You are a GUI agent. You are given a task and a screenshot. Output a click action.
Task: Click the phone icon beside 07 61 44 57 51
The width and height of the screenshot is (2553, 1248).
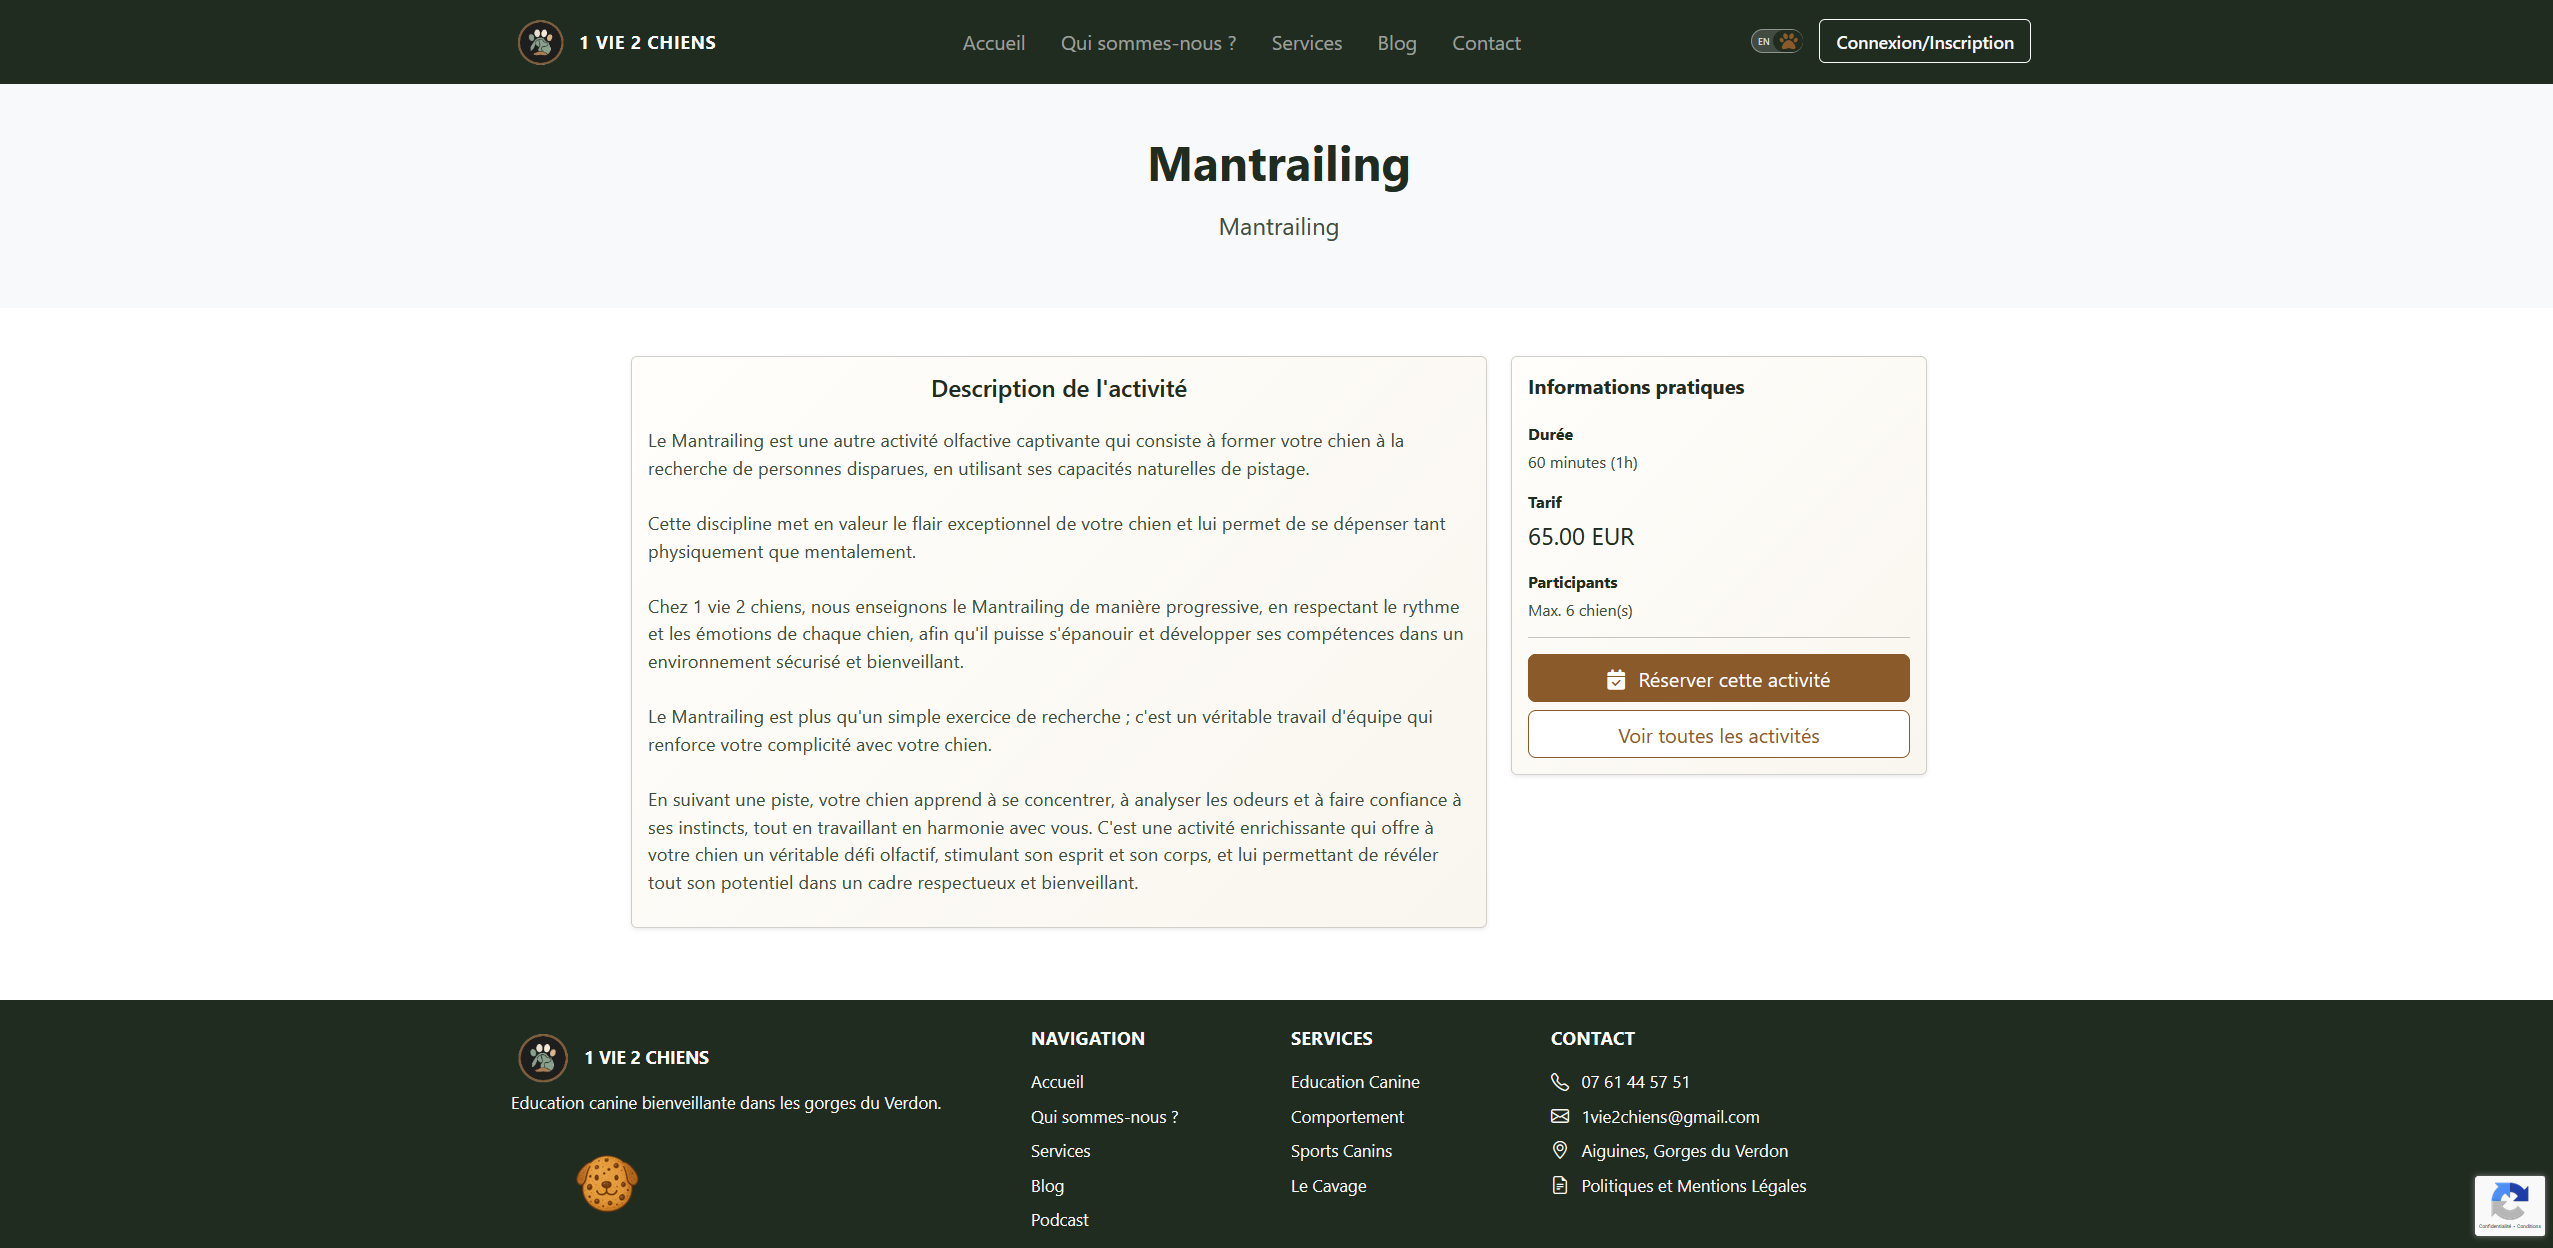(x=1560, y=1082)
